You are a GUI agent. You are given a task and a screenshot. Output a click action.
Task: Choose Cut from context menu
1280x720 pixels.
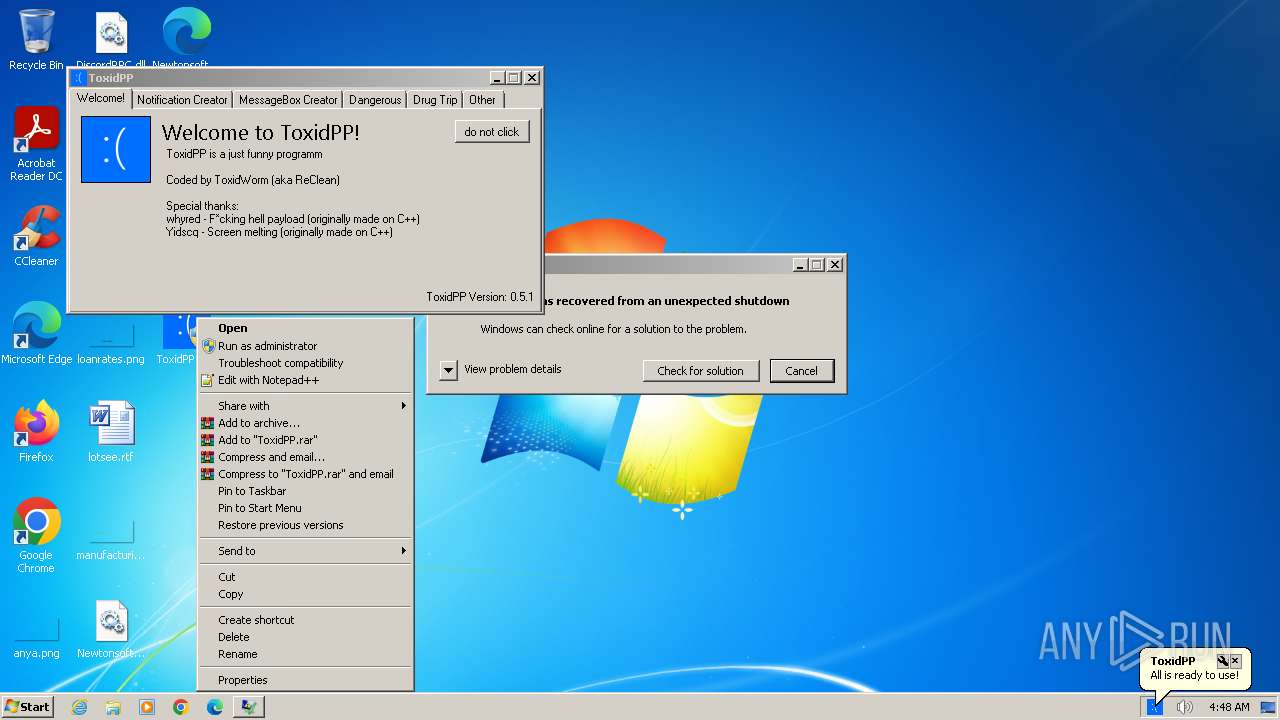tap(305, 577)
